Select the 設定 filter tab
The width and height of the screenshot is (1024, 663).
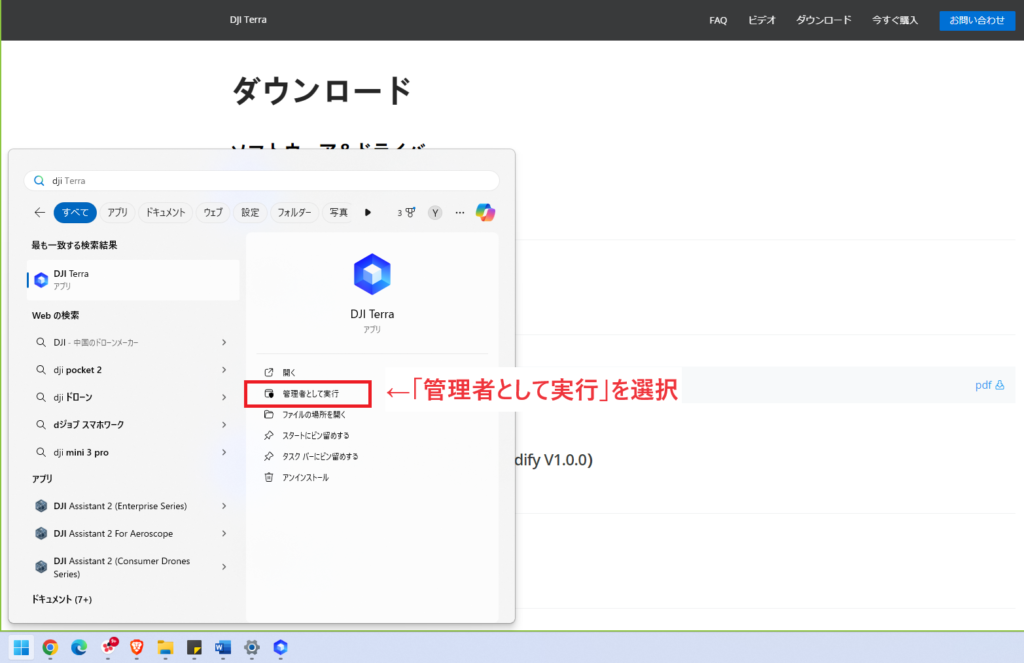click(250, 212)
